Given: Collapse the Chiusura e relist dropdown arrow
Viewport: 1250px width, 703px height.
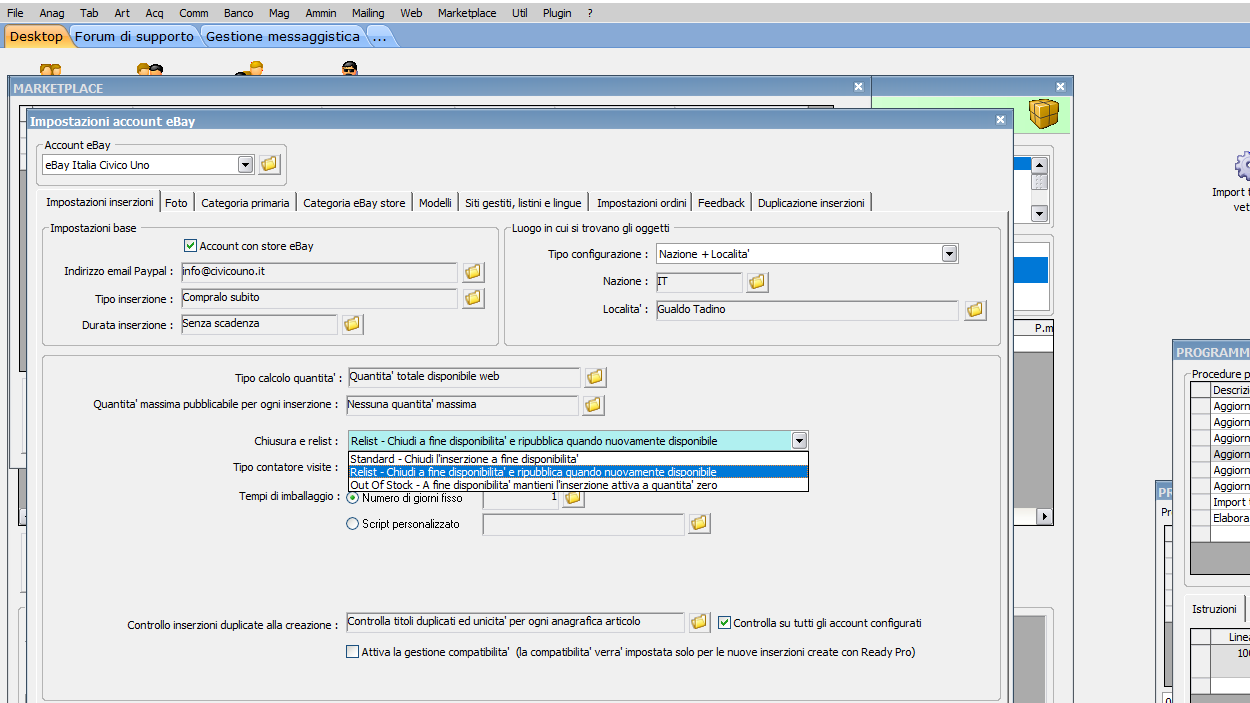Looking at the screenshot, I should tap(799, 440).
